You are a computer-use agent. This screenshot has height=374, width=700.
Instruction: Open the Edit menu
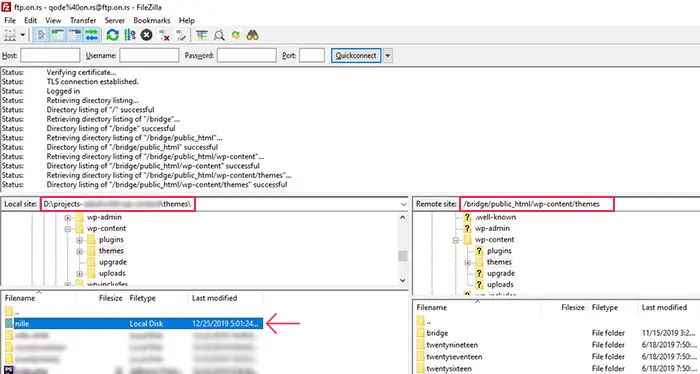[30, 21]
